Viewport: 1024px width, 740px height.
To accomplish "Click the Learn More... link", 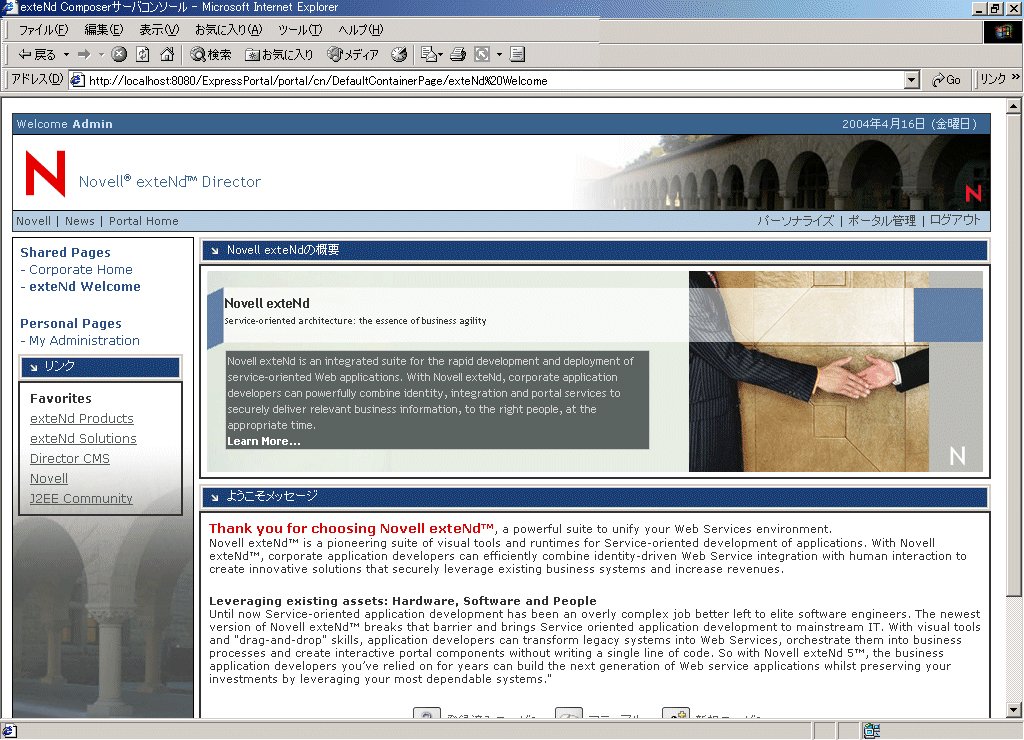I will [x=264, y=442].
